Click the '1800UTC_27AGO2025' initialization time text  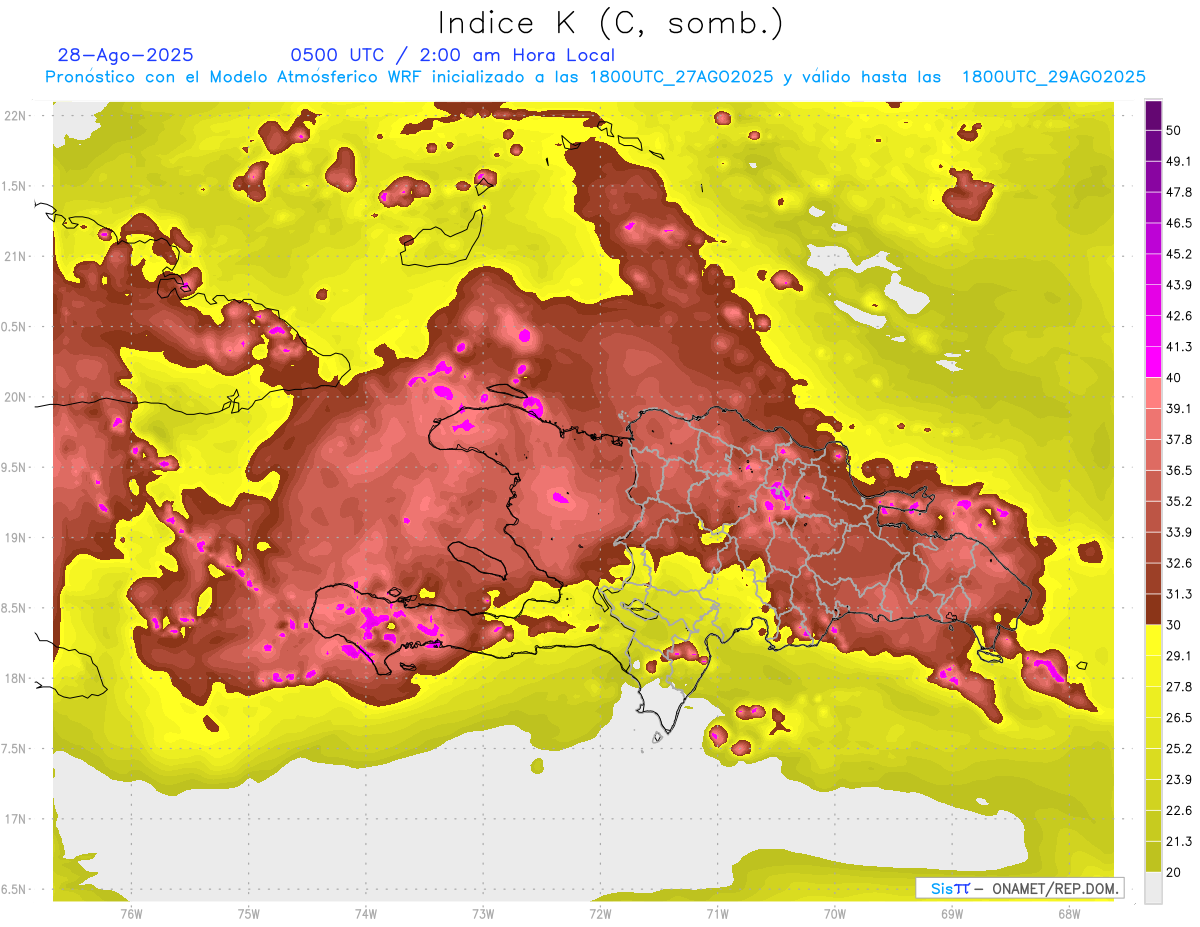pyautogui.click(x=682, y=77)
